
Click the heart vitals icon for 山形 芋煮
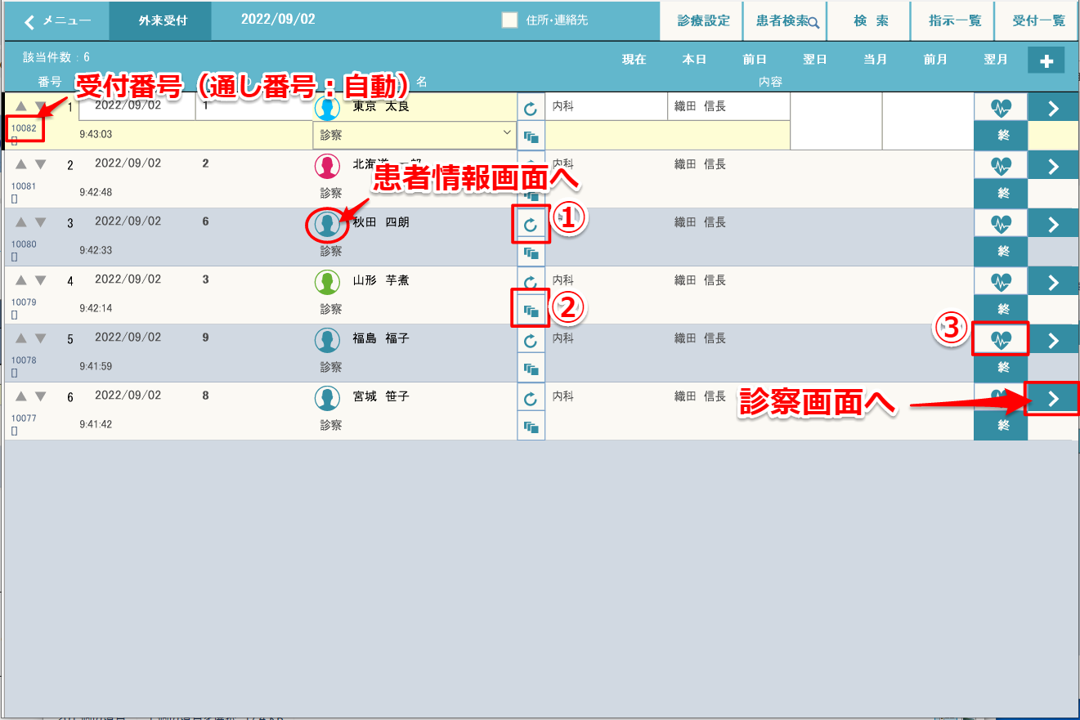1001,281
